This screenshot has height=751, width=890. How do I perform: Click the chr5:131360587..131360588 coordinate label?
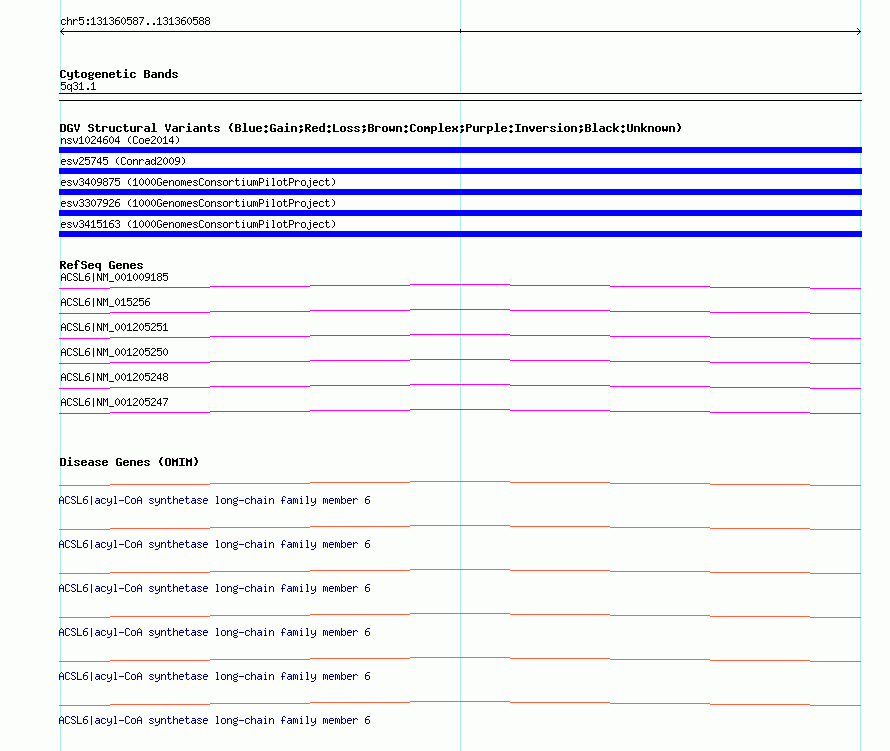pyautogui.click(x=135, y=21)
